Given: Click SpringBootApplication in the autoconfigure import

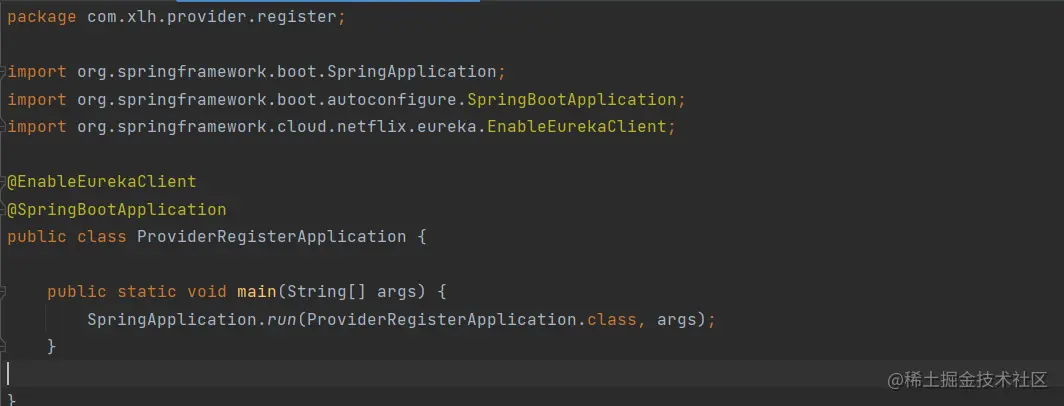Looking at the screenshot, I should [x=571, y=100].
